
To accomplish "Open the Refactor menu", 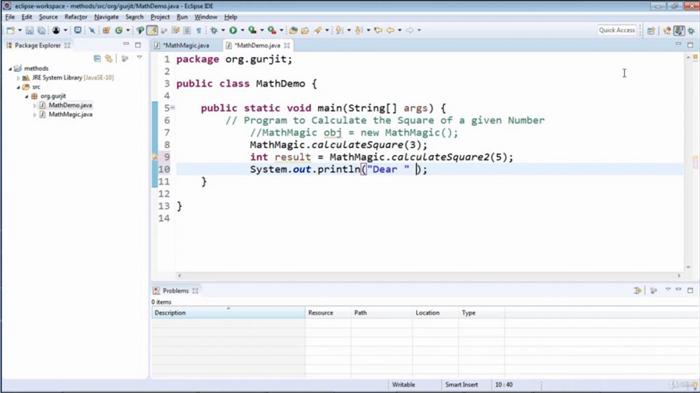I will pyautogui.click(x=76, y=17).
